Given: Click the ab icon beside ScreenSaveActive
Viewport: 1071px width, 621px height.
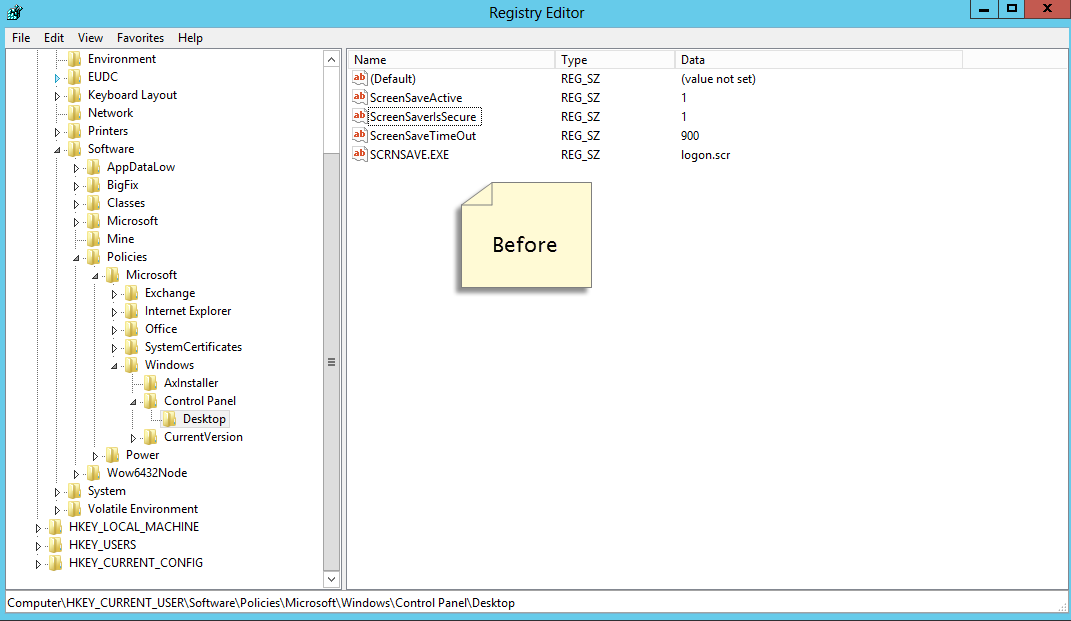Looking at the screenshot, I should (360, 97).
